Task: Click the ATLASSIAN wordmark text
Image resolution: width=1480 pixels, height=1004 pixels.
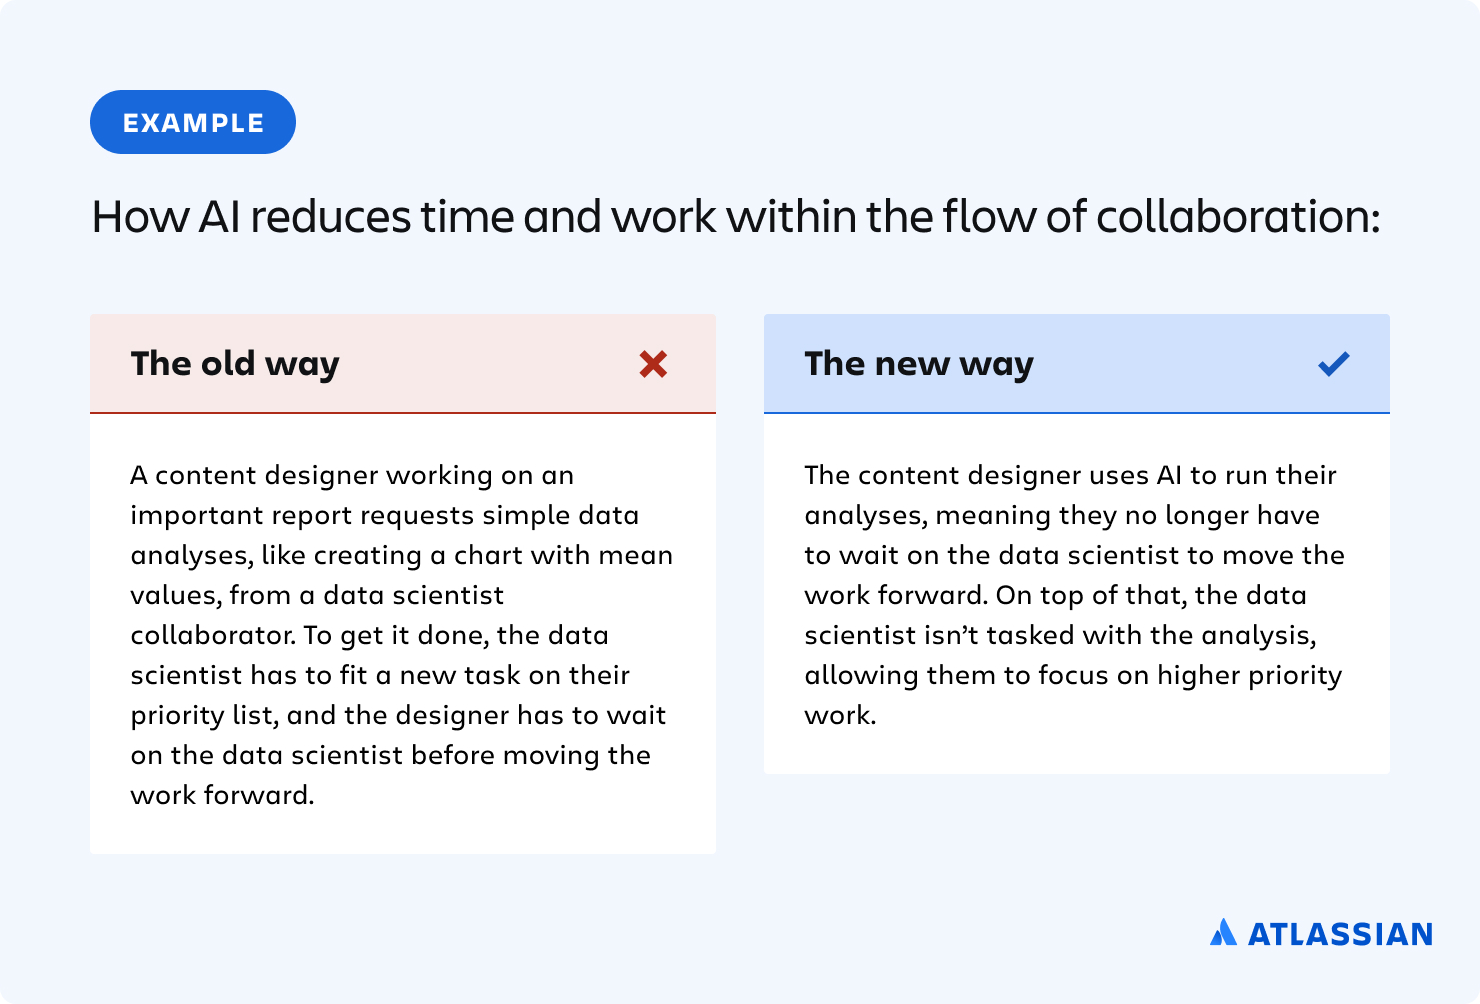Action: (x=1340, y=934)
